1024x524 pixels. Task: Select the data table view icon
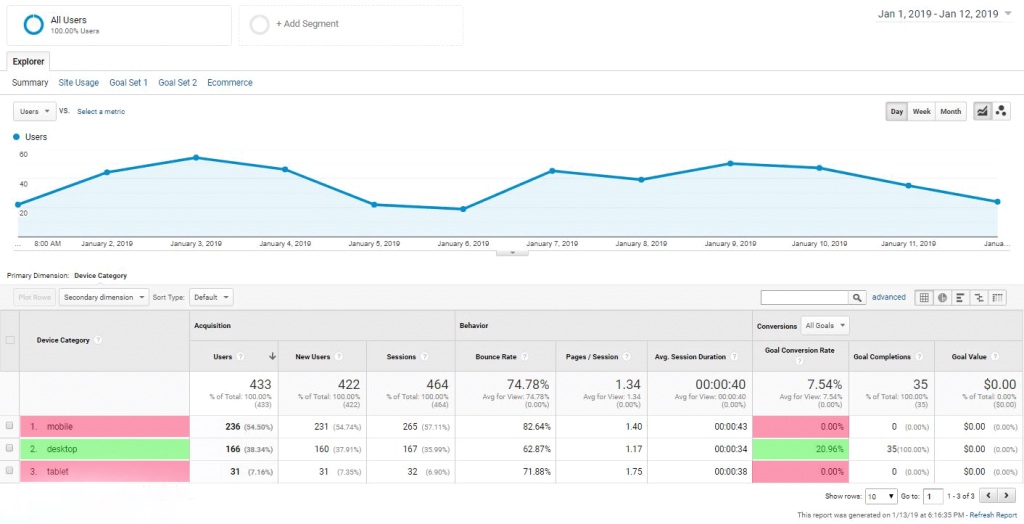924,297
